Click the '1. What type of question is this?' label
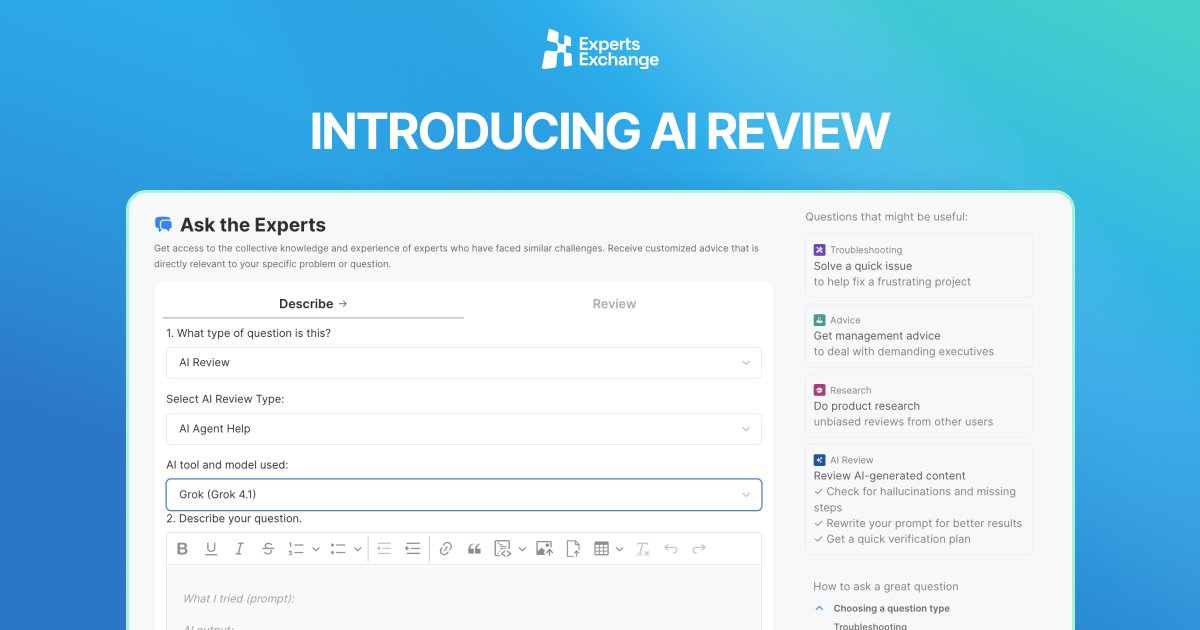This screenshot has height=630, width=1200. pos(248,333)
